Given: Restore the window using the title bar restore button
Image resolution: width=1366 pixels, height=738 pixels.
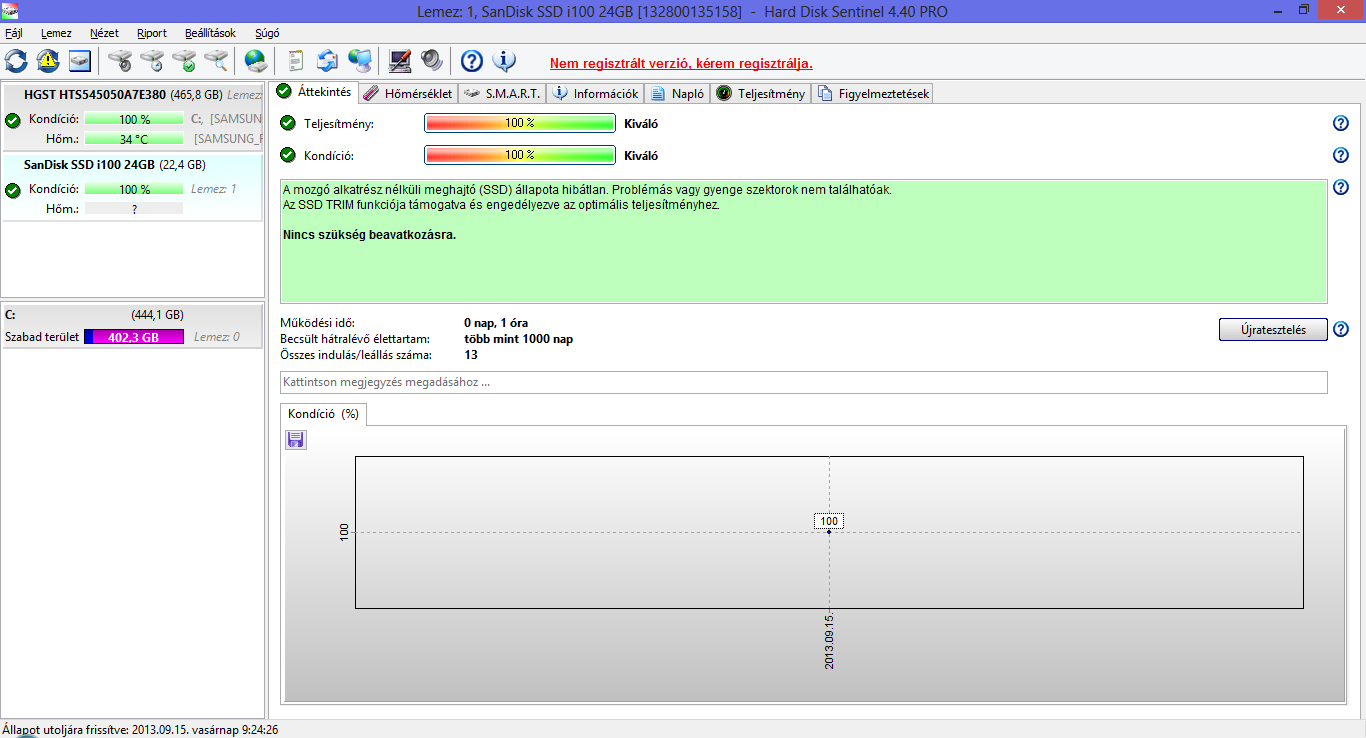Looking at the screenshot, I should click(x=1304, y=10).
